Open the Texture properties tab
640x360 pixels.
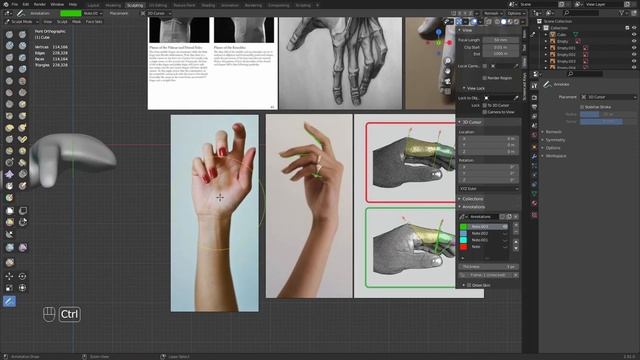tap(534, 215)
